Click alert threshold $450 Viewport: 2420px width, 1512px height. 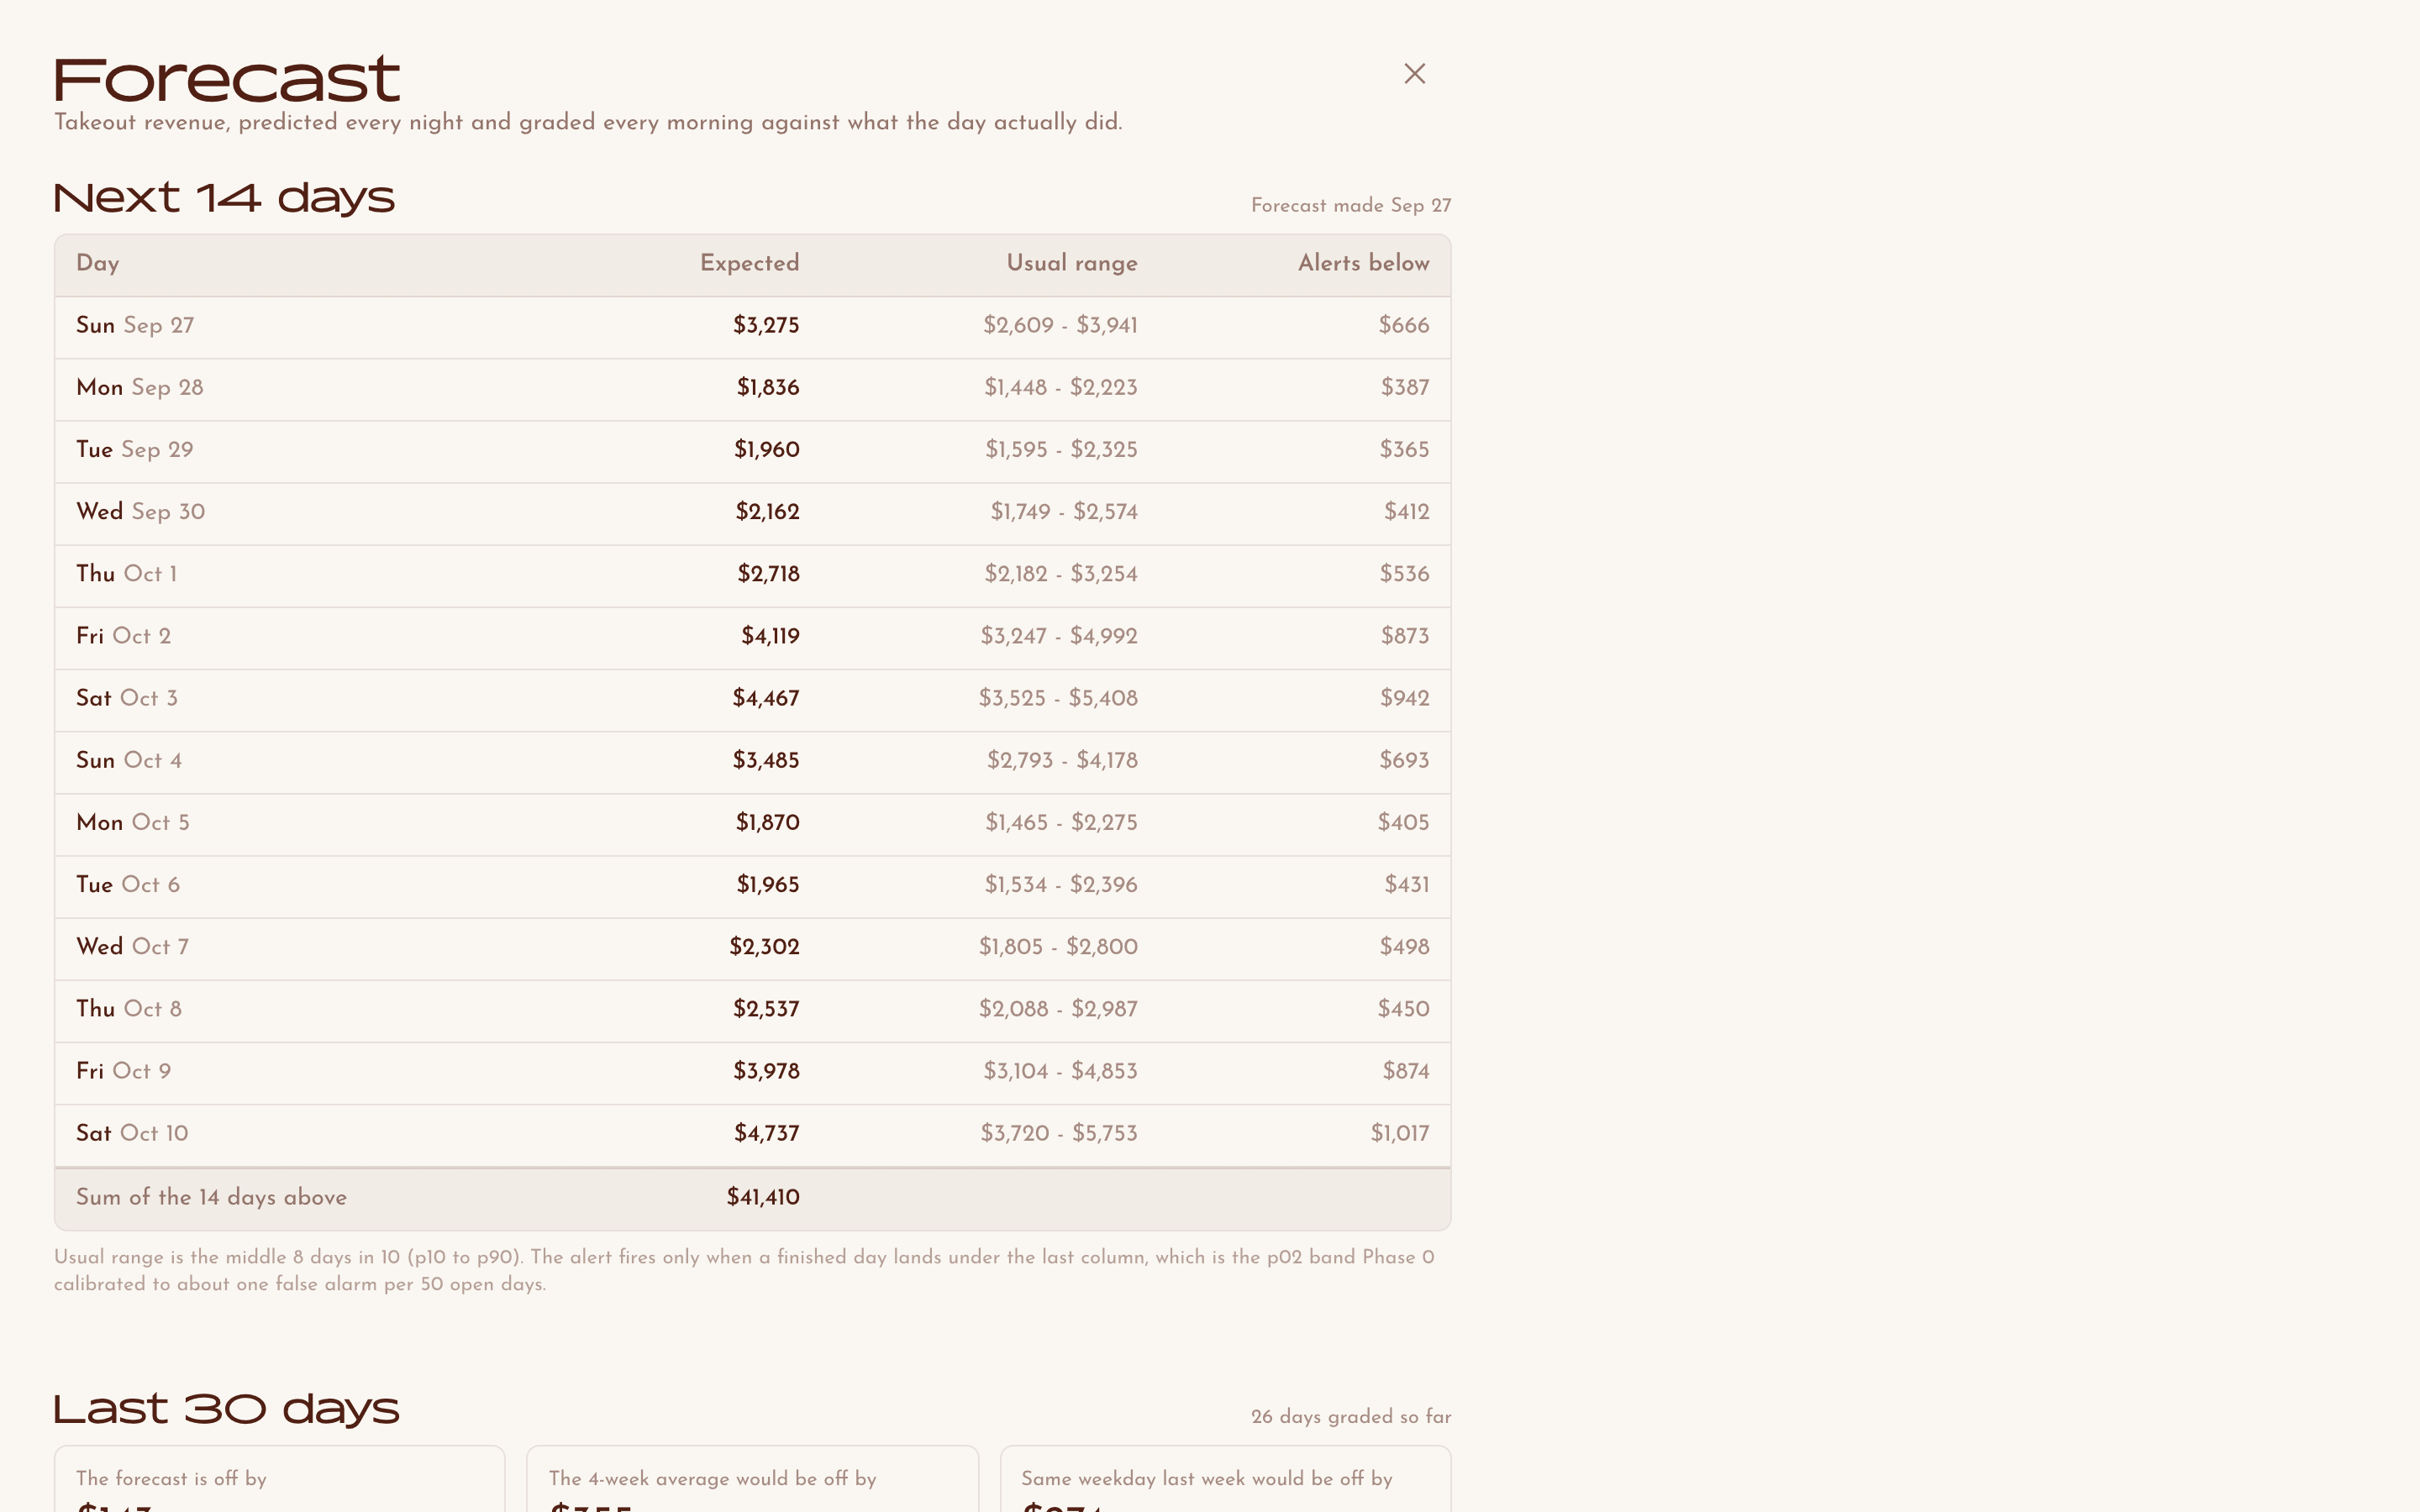click(1403, 1009)
